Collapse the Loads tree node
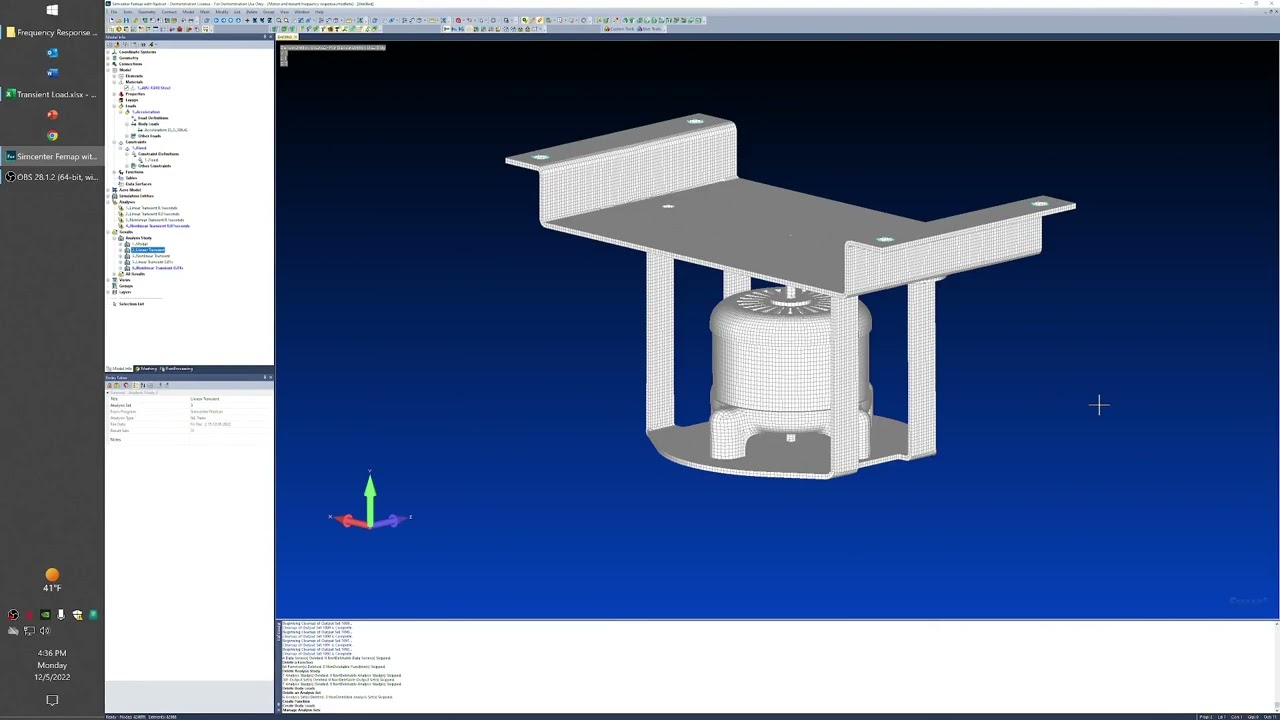 (x=114, y=106)
